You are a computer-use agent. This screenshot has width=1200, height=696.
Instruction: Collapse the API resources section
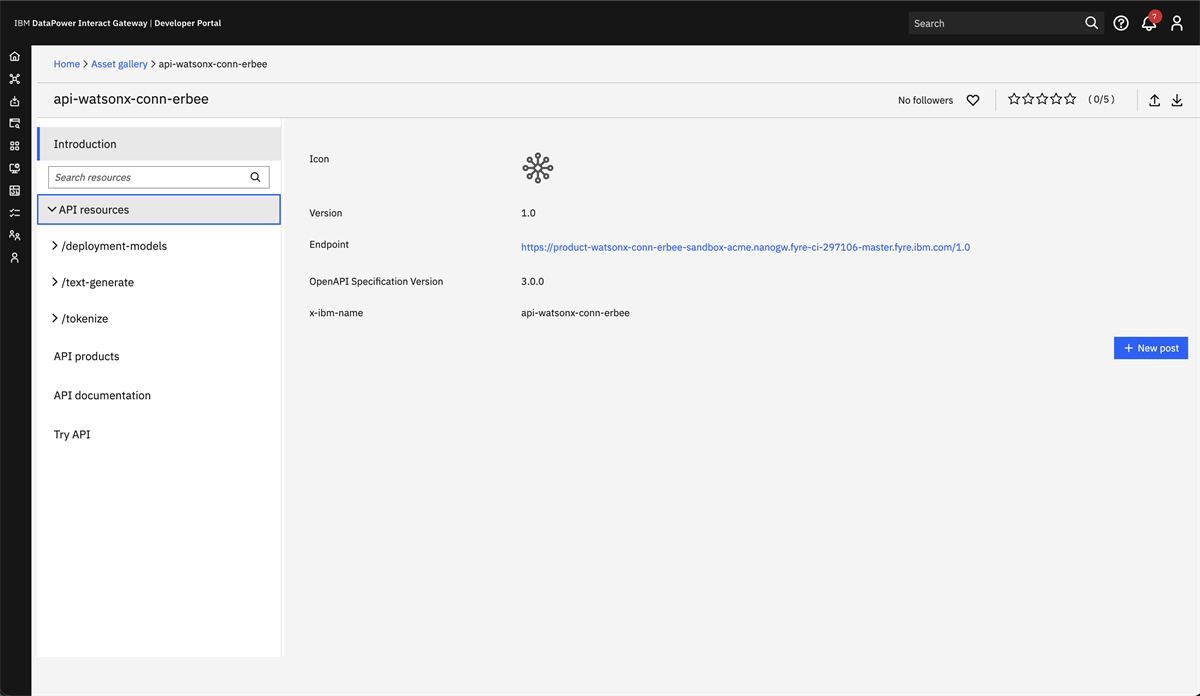coord(159,210)
